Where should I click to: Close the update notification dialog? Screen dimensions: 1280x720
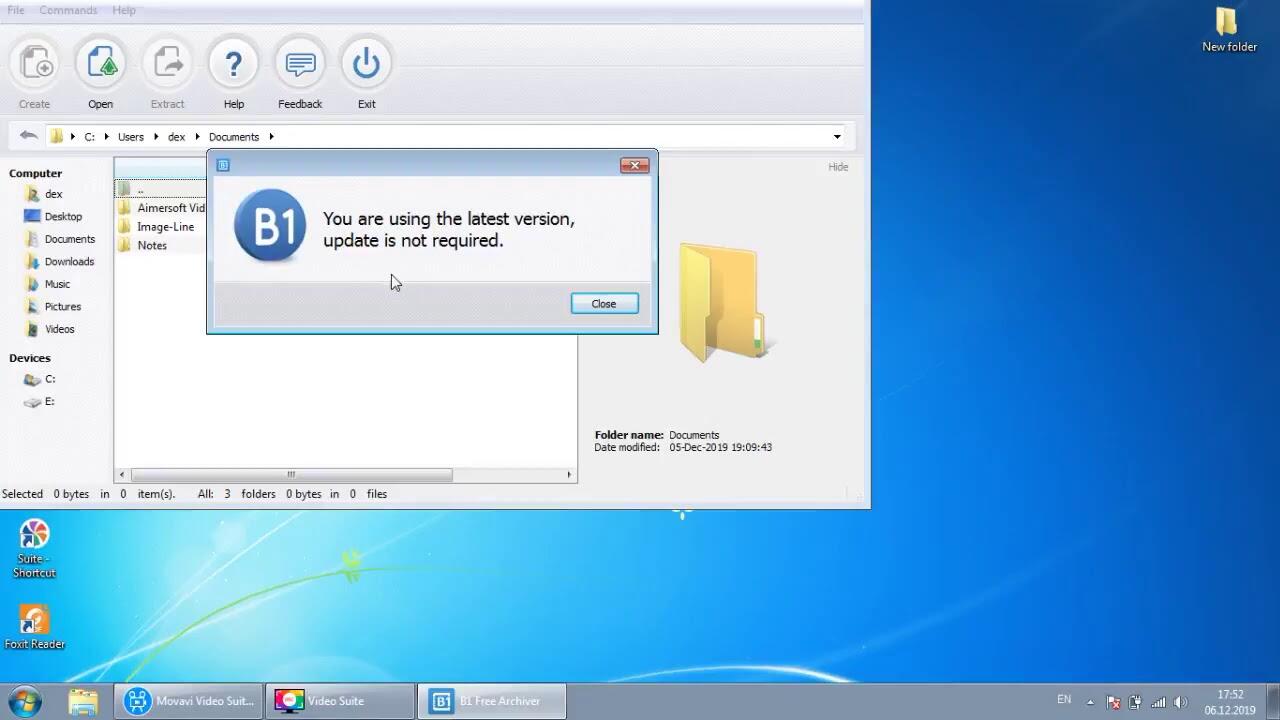tap(604, 304)
